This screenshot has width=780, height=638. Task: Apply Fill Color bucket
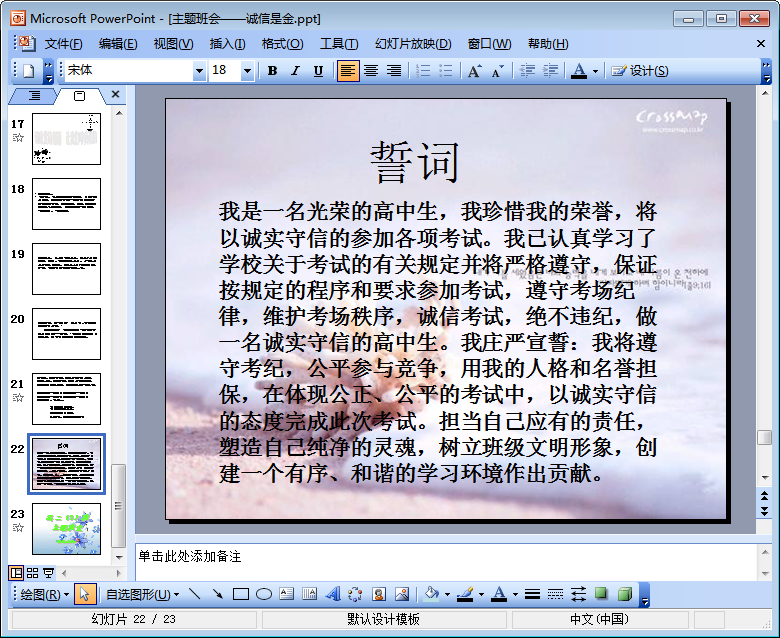click(431, 594)
